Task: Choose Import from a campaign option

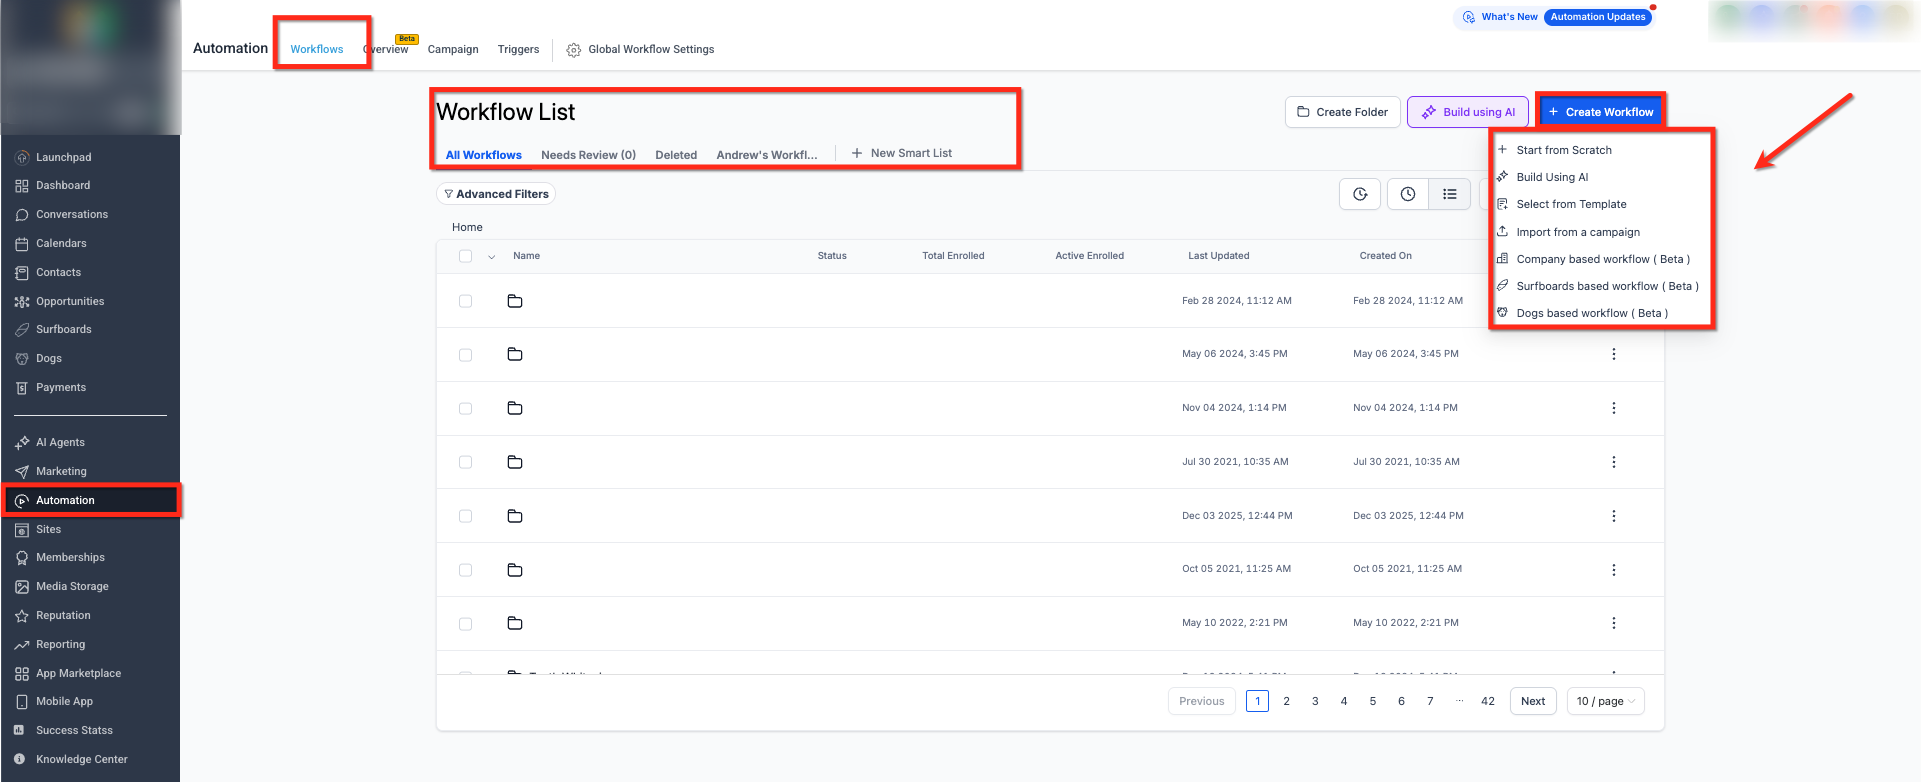Action: click(x=1578, y=232)
